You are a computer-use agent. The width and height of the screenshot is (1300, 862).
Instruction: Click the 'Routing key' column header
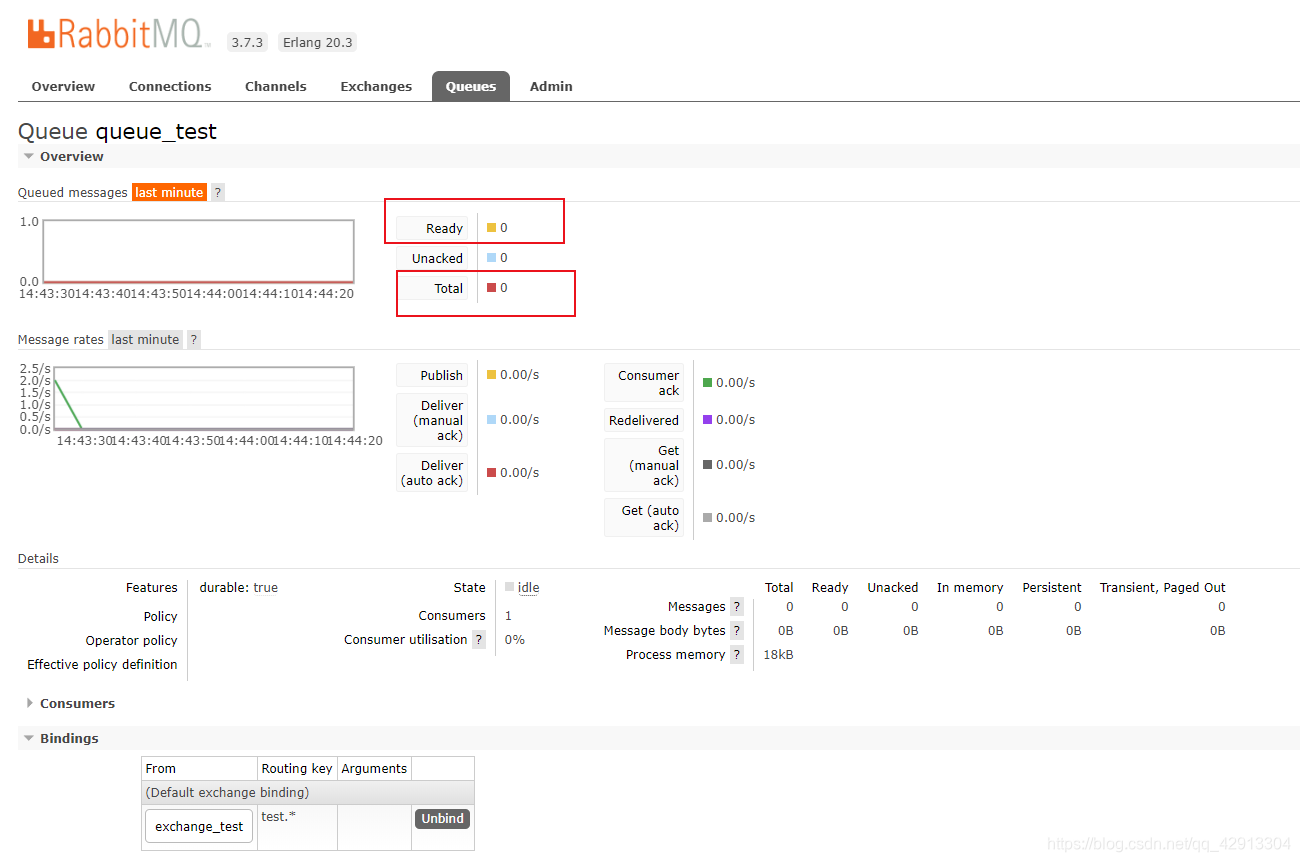[297, 769]
